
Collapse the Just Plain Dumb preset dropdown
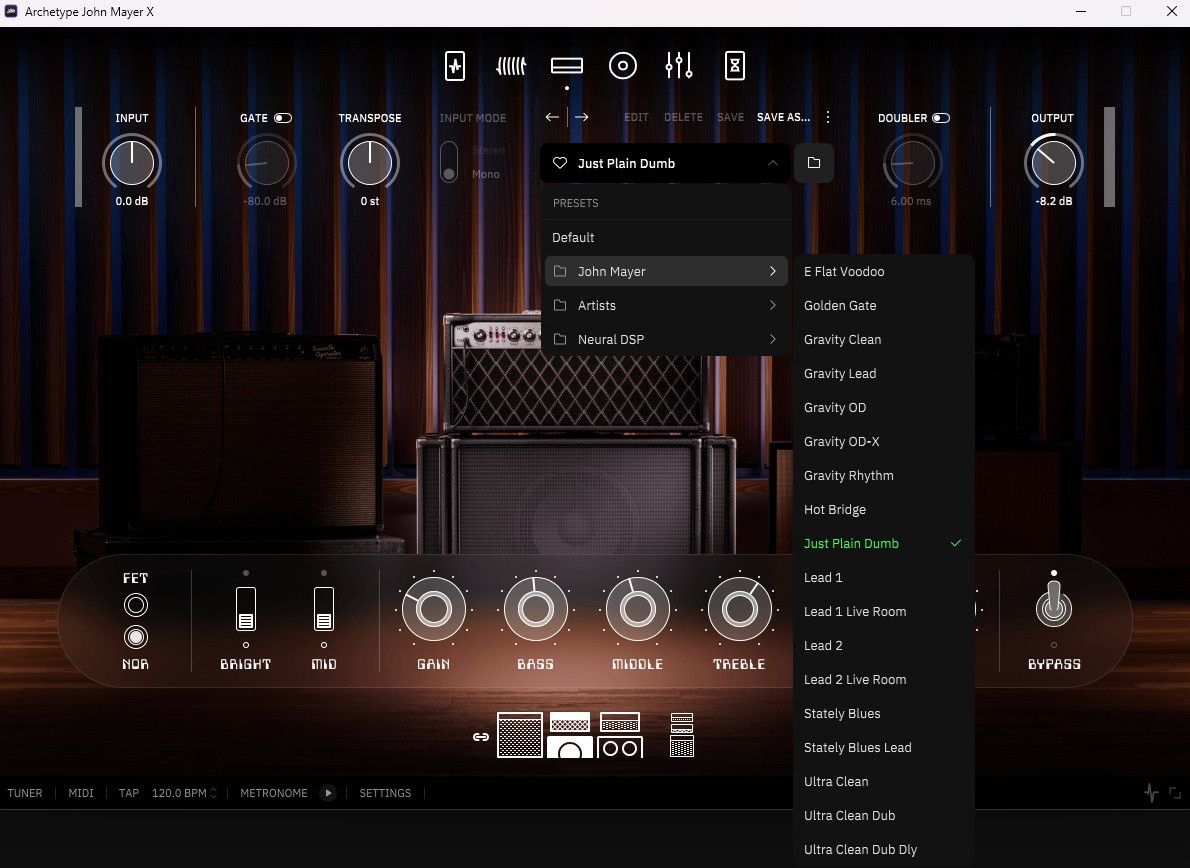pyautogui.click(x=773, y=163)
